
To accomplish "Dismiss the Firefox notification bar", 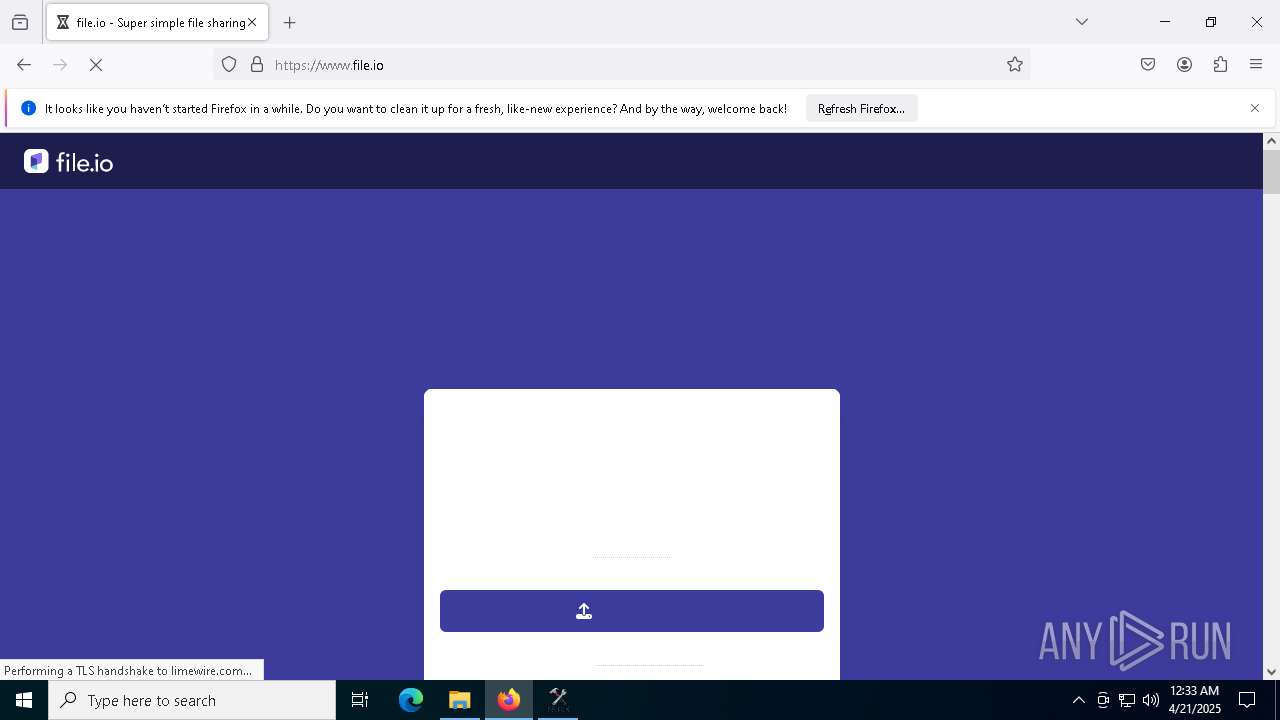I will click(1255, 108).
